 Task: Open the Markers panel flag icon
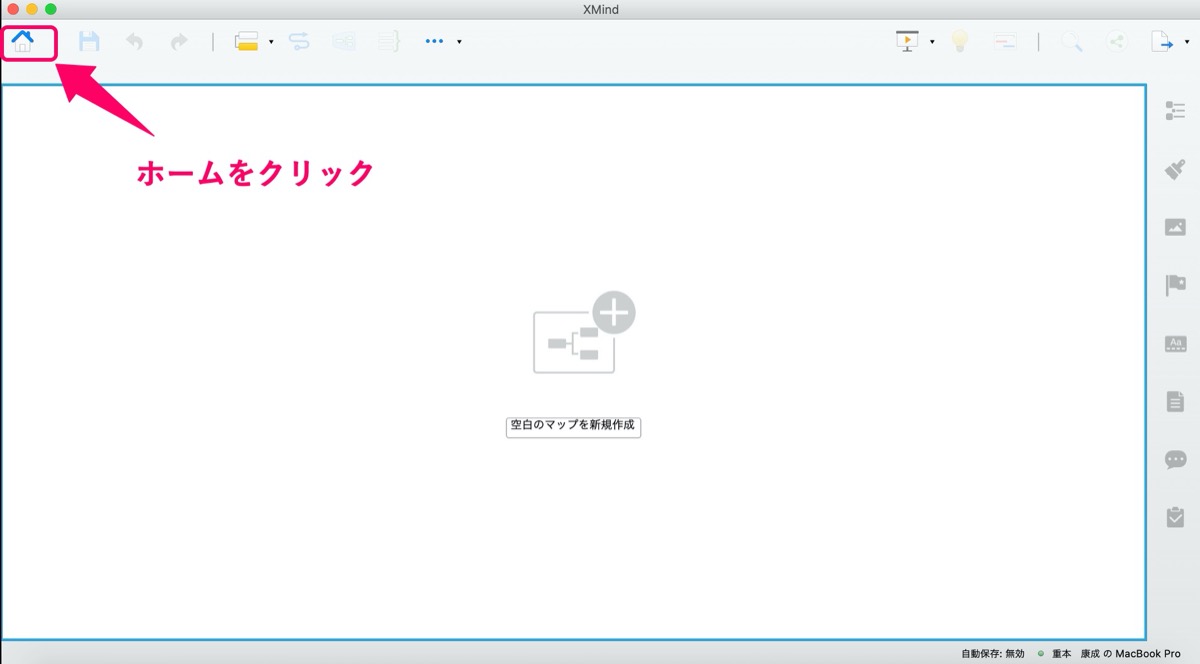pos(1175,285)
